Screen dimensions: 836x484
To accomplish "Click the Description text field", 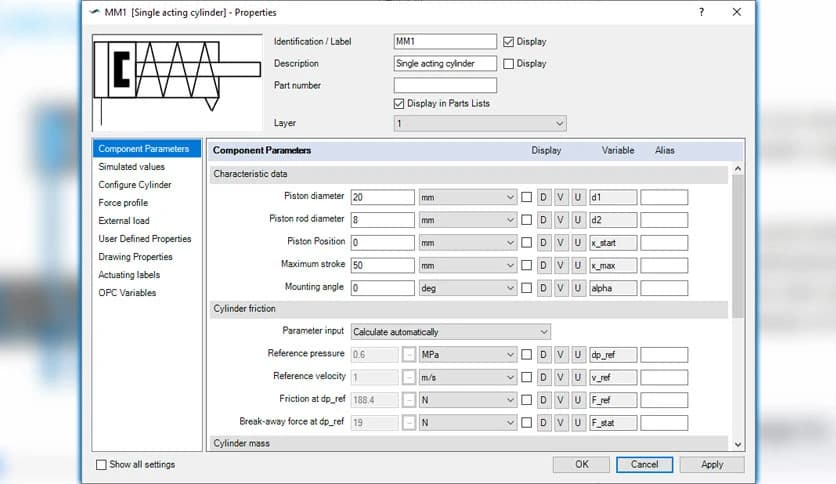I will click(x=445, y=63).
